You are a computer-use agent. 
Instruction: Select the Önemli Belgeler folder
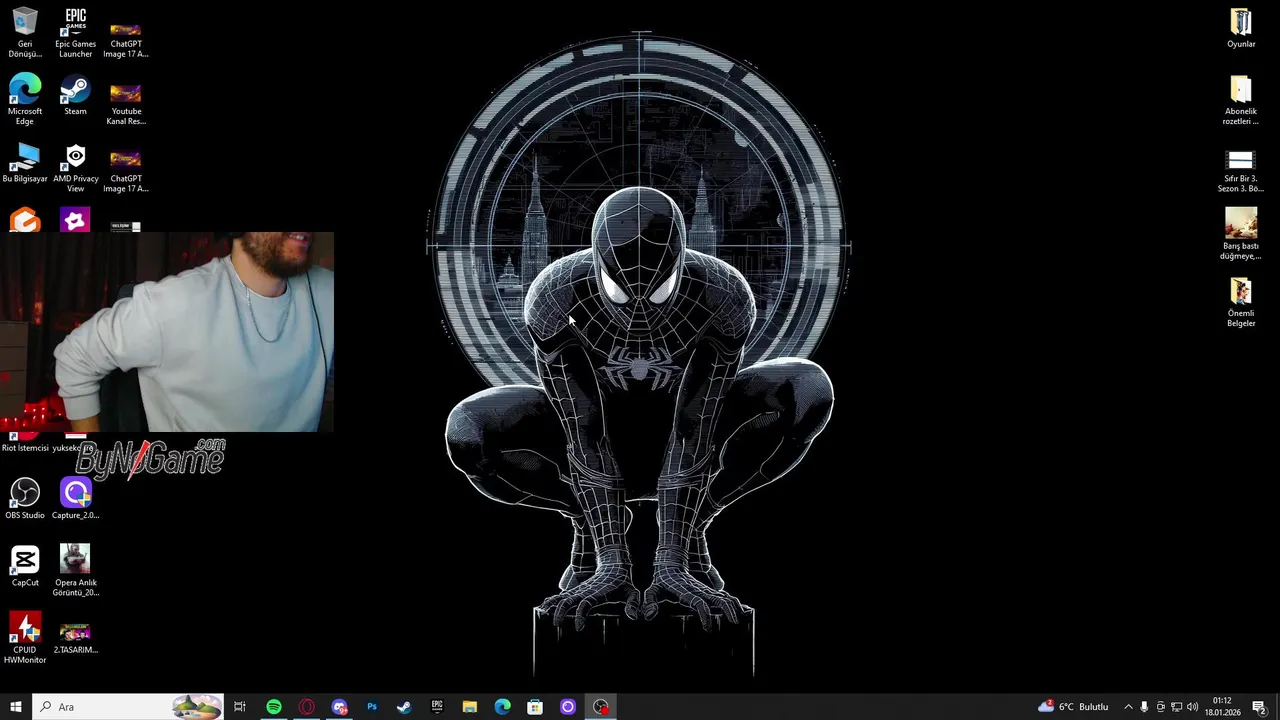coord(1241,302)
